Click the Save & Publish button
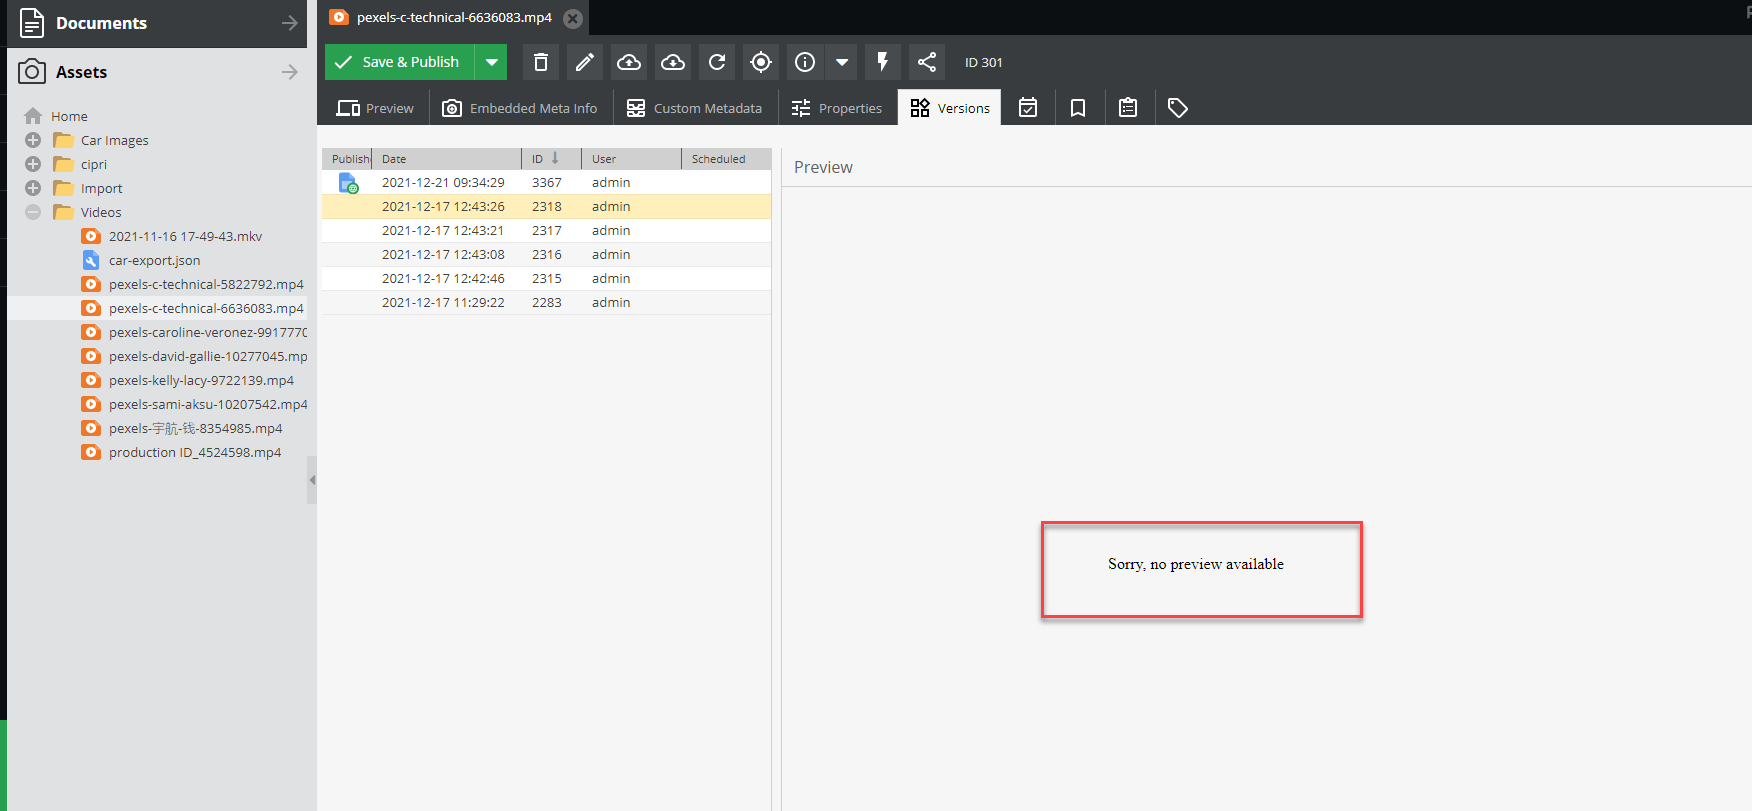1752x811 pixels. pos(400,62)
